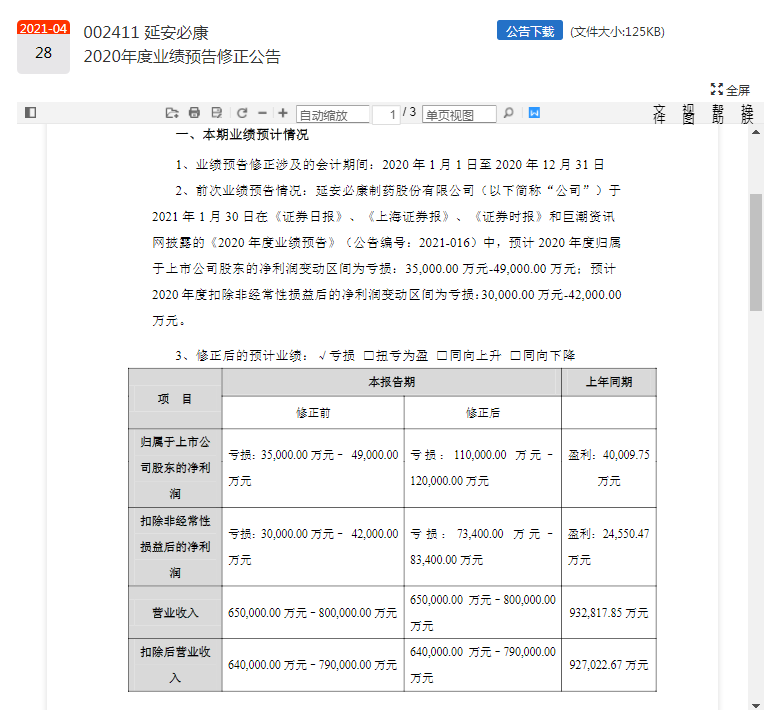Open the 帮助 menu
773x710 pixels.
(718, 114)
